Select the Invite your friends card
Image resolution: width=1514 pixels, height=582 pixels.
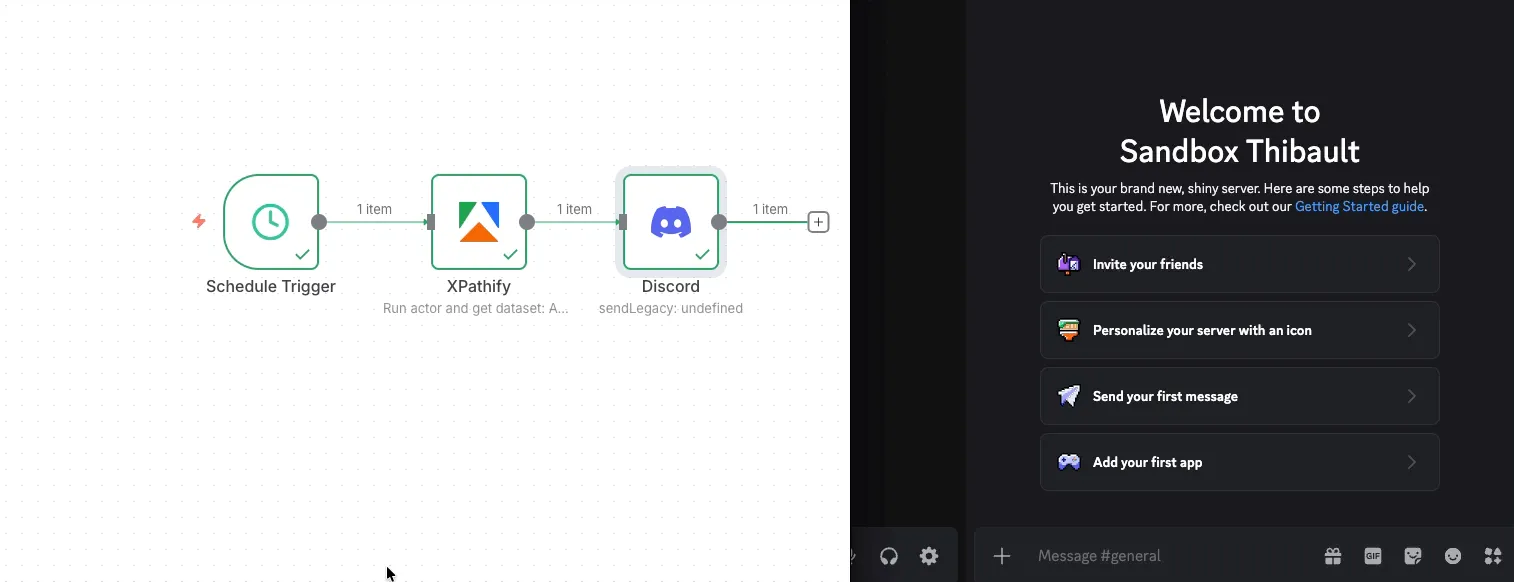click(1239, 264)
